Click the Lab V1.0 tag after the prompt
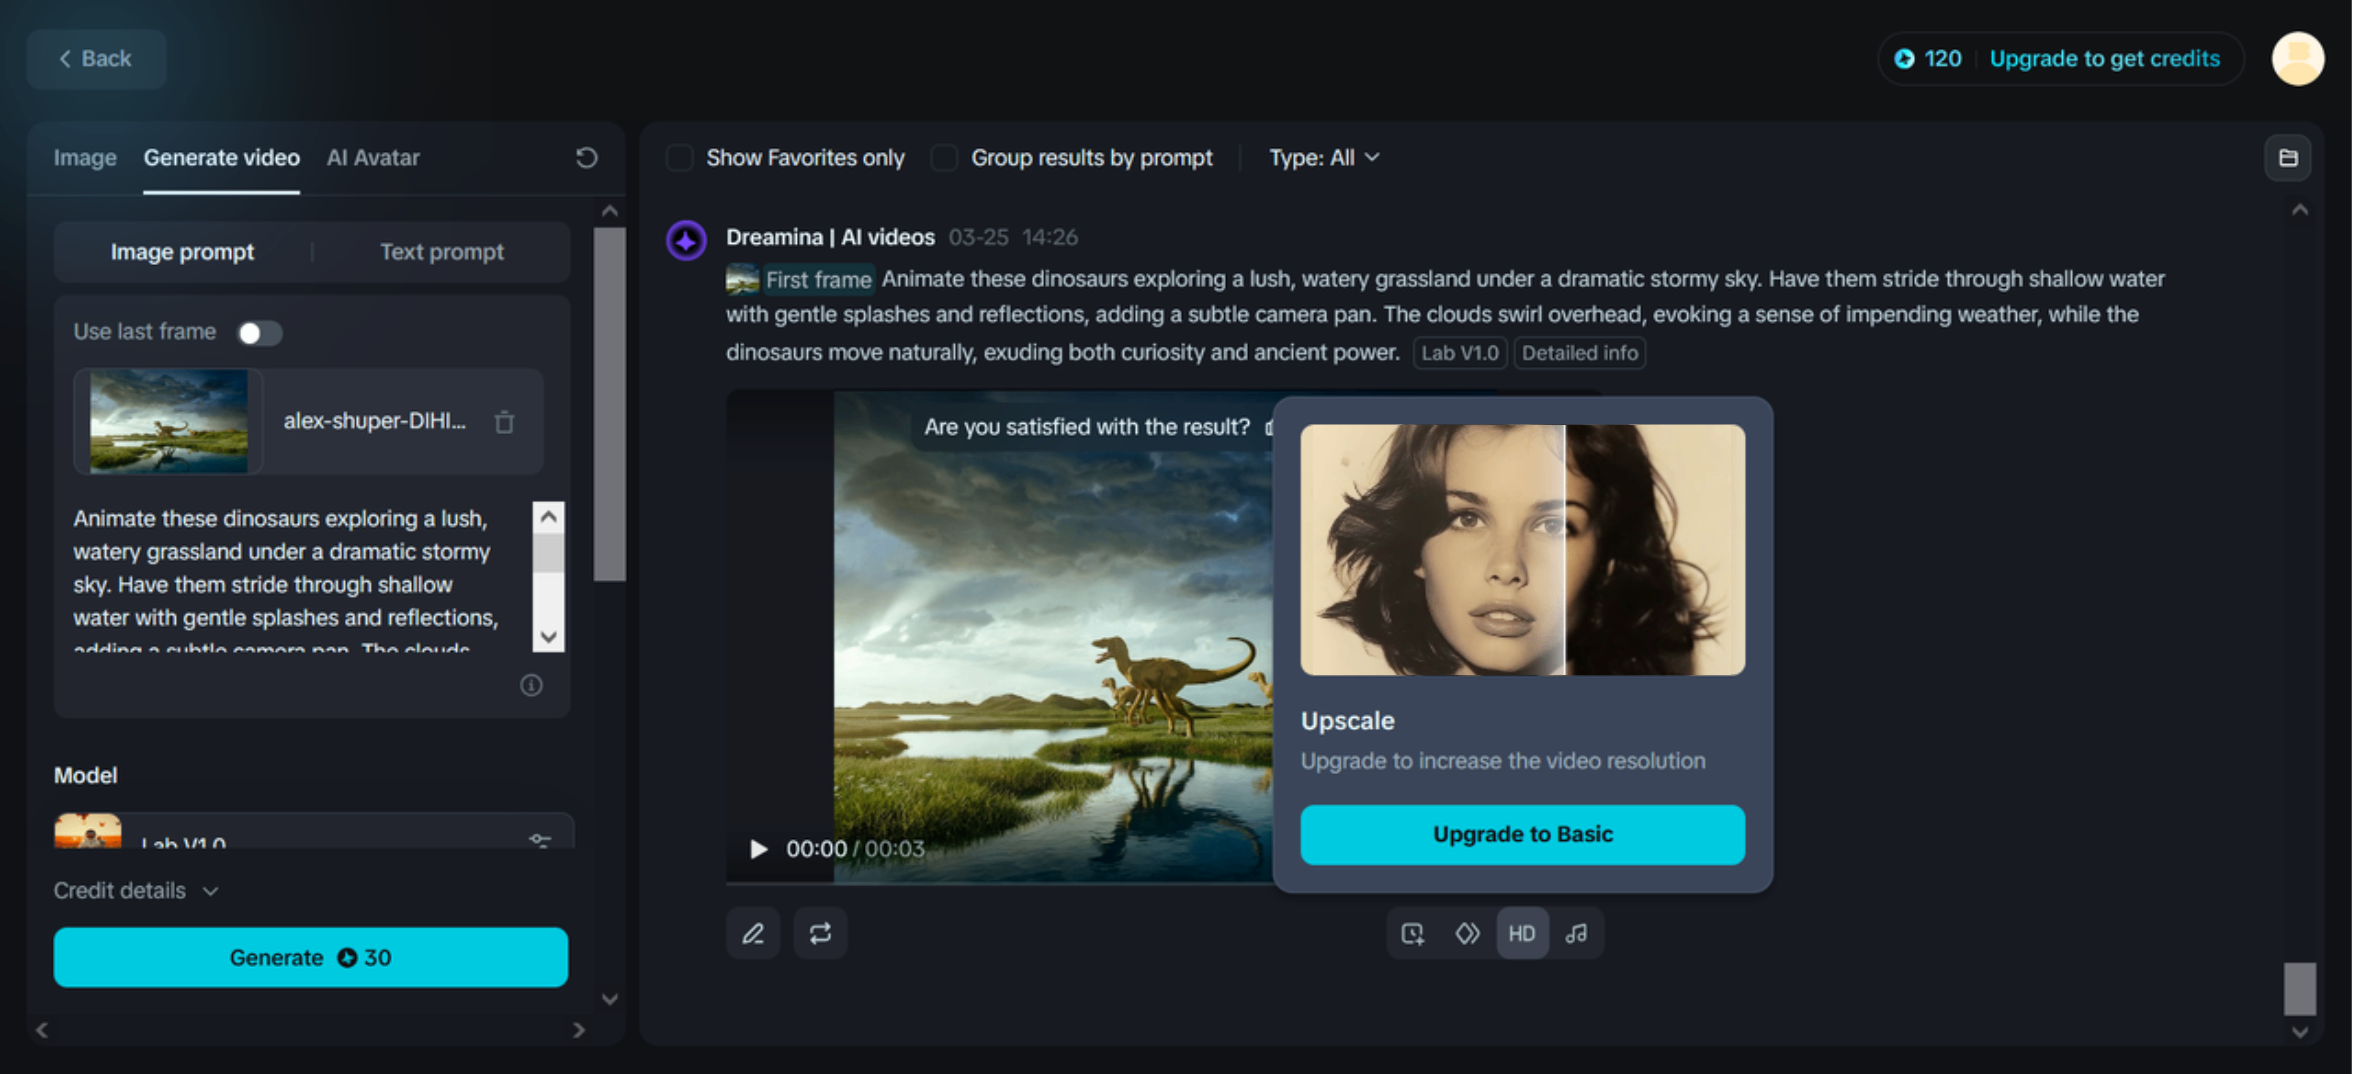The image size is (2353, 1074). pos(1460,353)
